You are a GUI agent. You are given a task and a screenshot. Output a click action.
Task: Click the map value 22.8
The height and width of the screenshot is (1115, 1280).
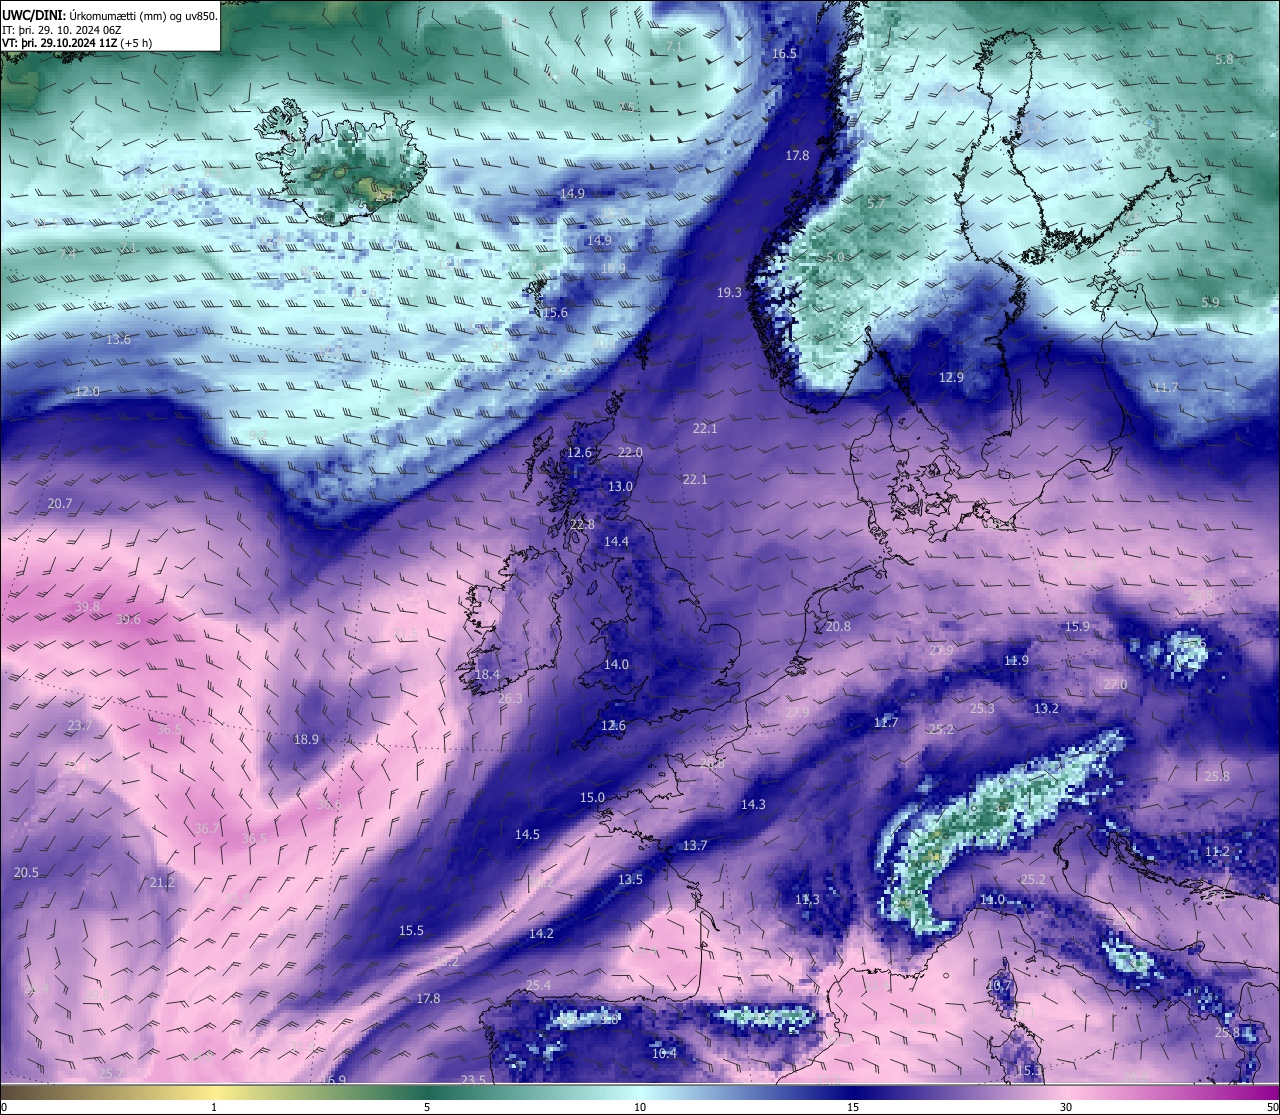582,525
